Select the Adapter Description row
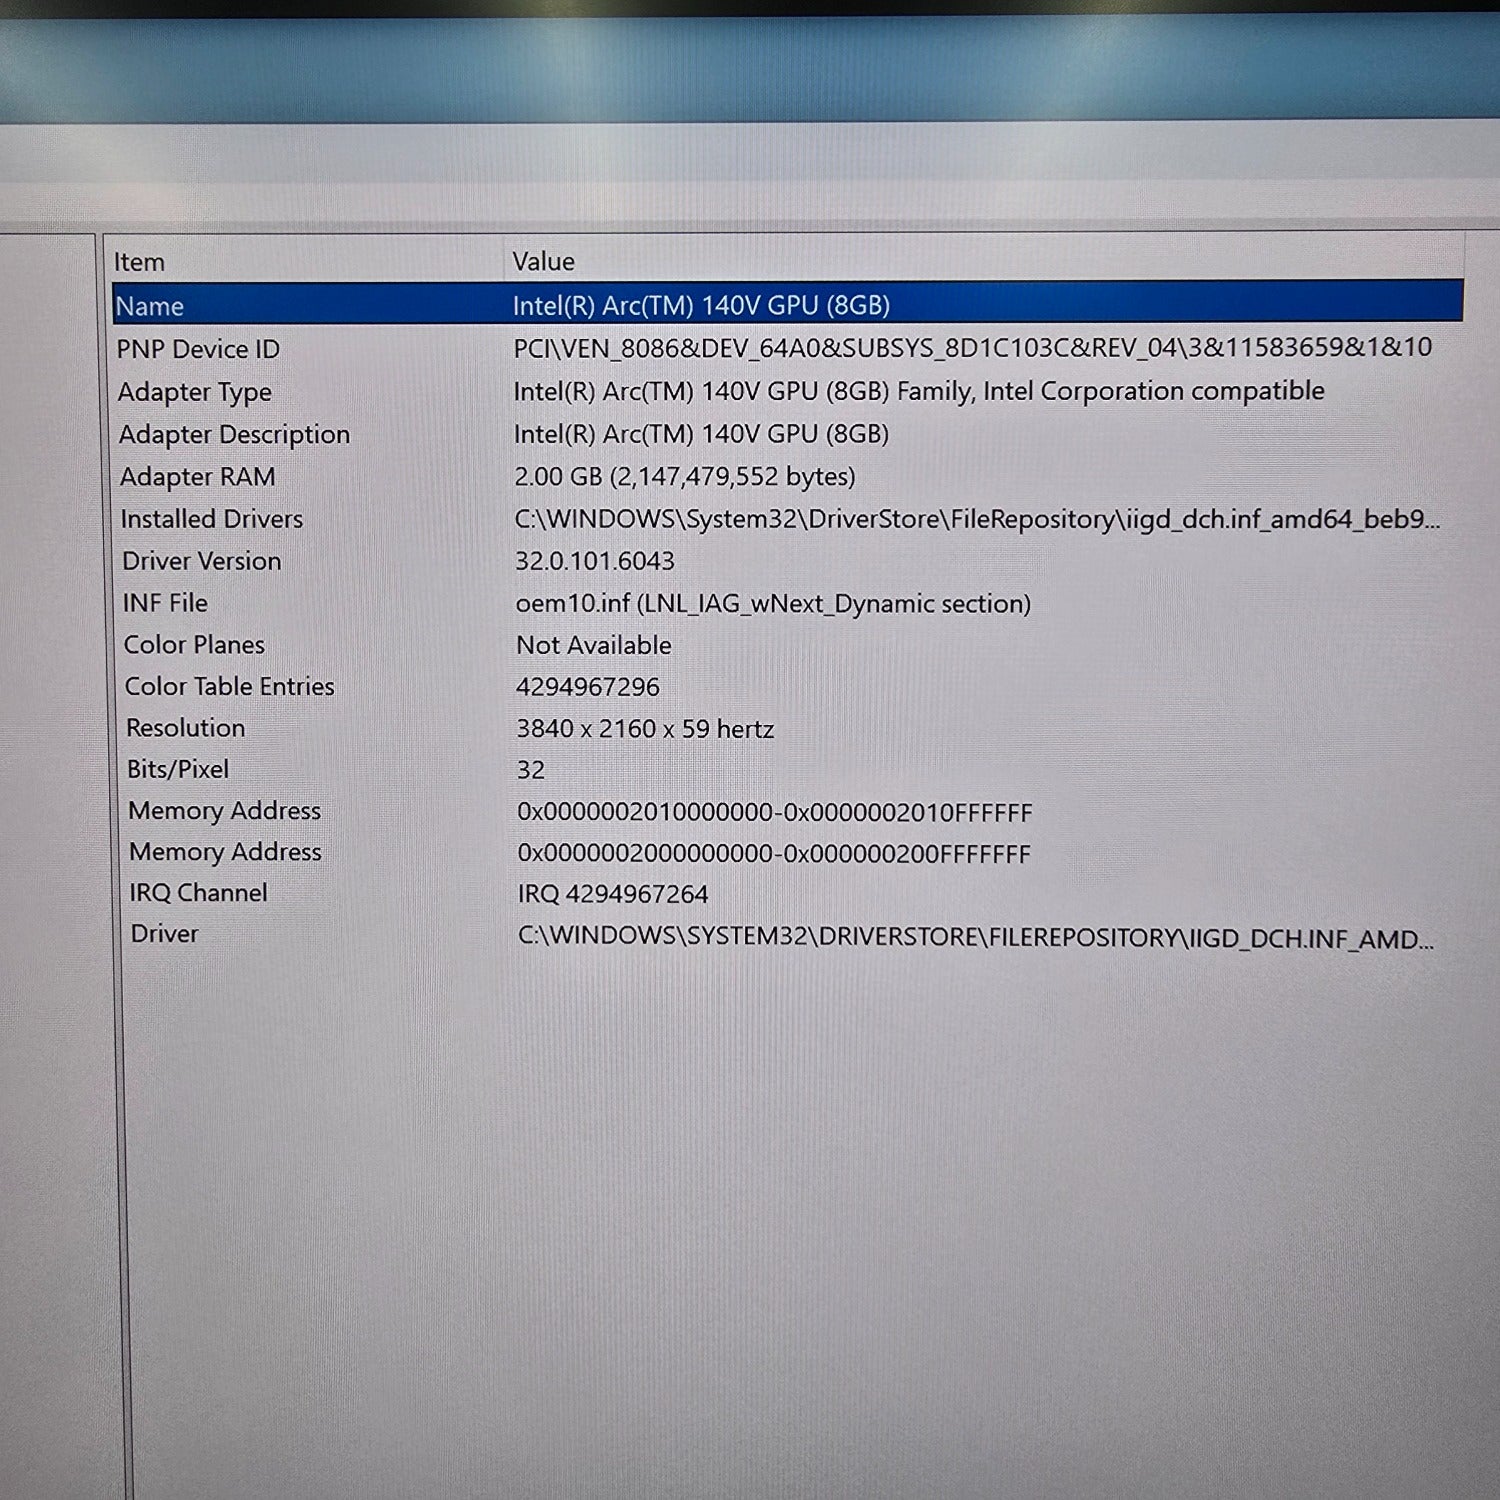 pos(234,434)
